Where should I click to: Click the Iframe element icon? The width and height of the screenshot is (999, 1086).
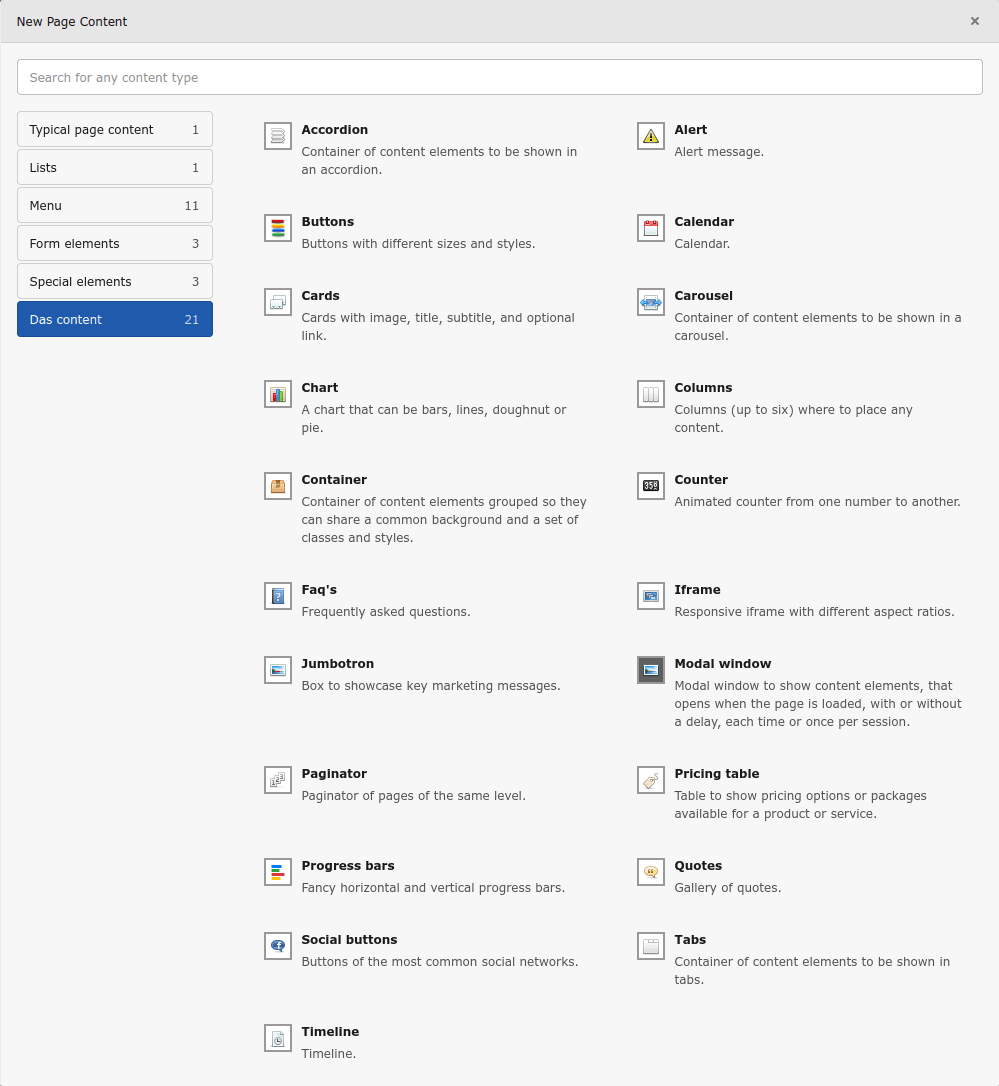coord(650,596)
